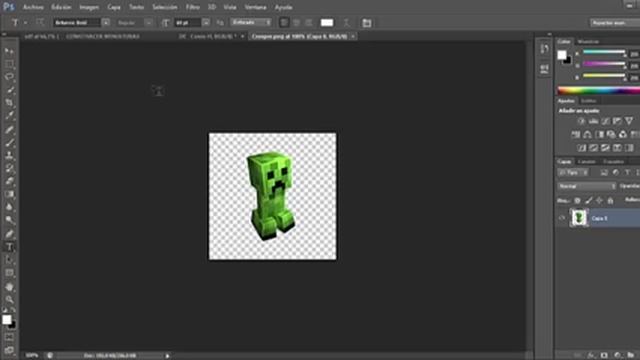
Task: Add a Hue/Saturation adjustment
Action: pos(576,134)
